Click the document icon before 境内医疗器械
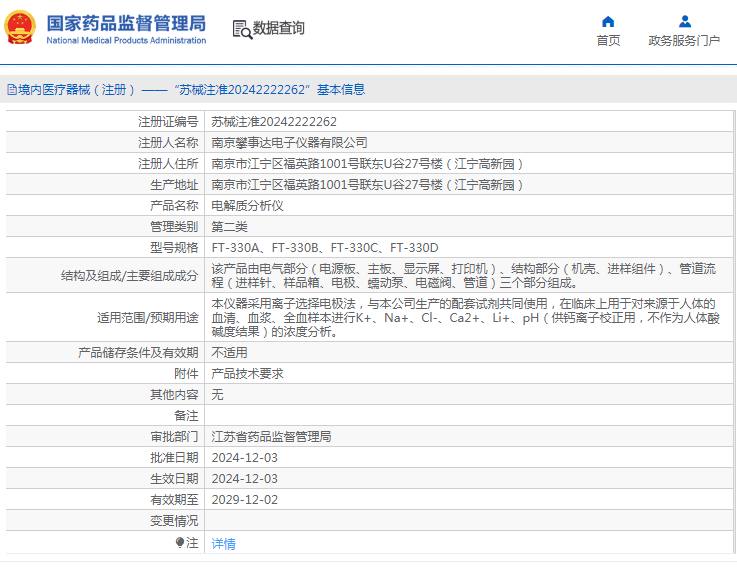 pyautogui.click(x=12, y=89)
